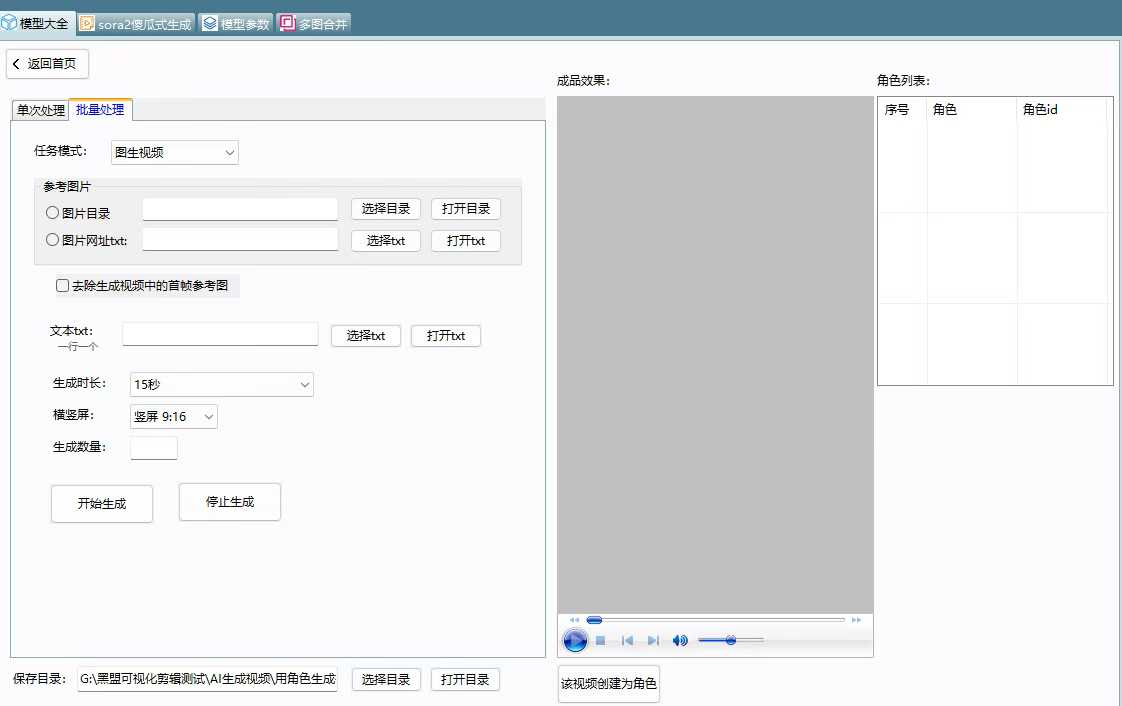Image resolution: width=1122 pixels, height=706 pixels.
Task: Click the stop button in the player
Action: (601, 640)
